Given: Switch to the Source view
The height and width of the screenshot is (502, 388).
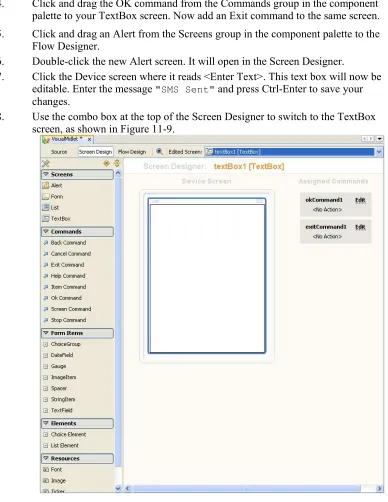Looking at the screenshot, I should point(59,152).
